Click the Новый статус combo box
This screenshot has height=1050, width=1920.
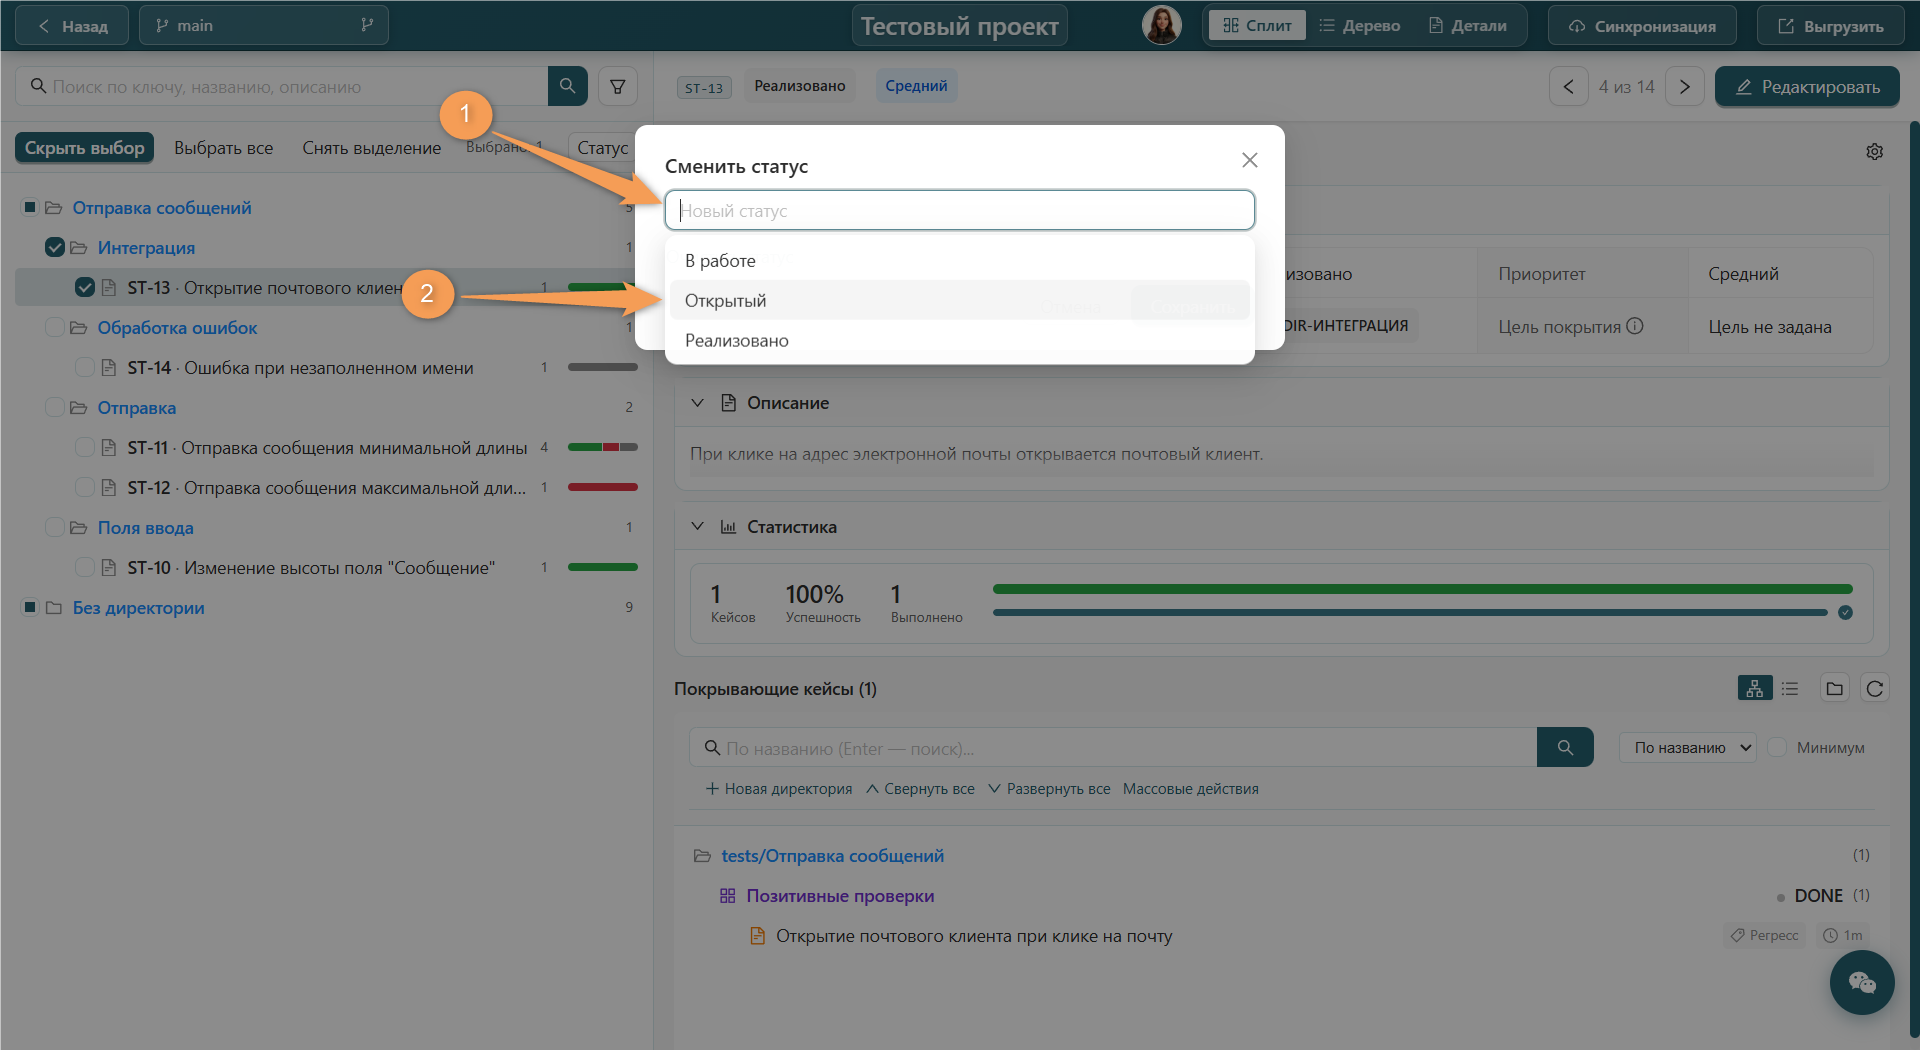(960, 210)
